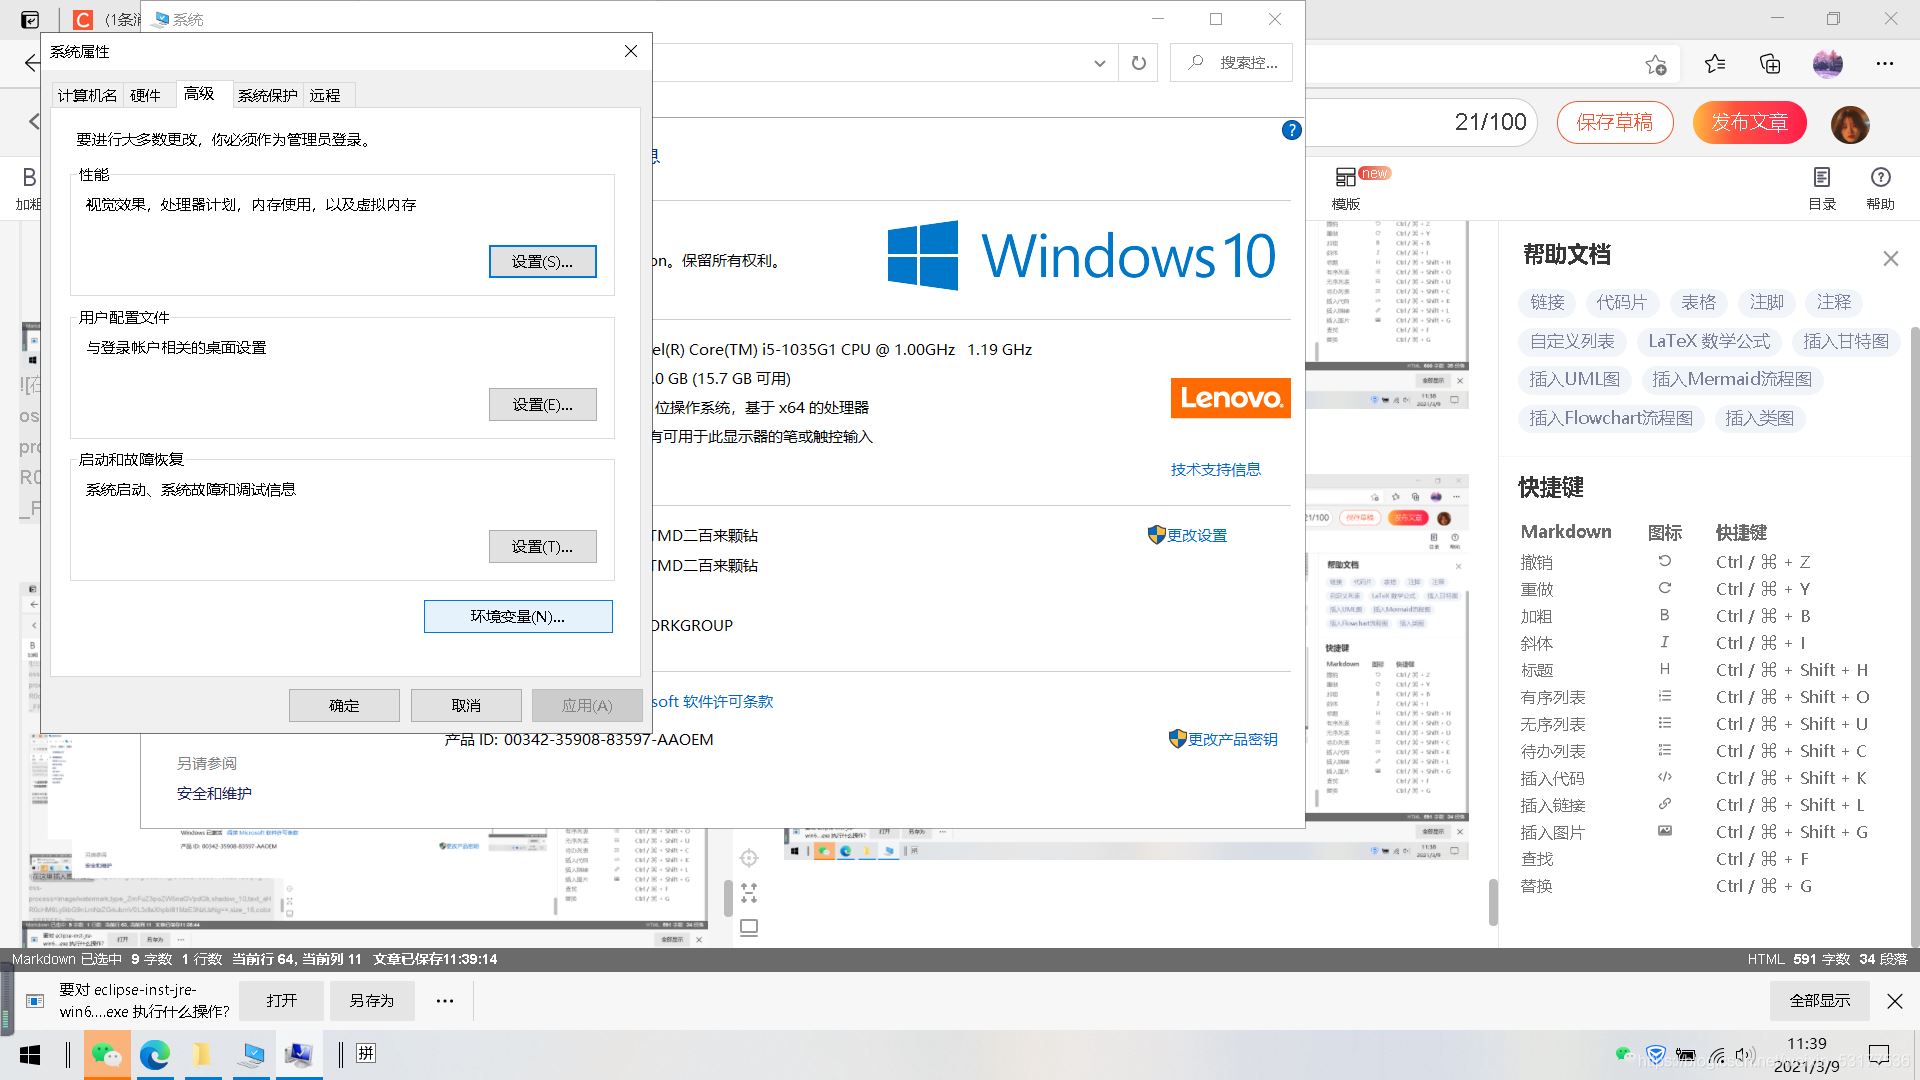Switch to the 硬件 tab
The height and width of the screenshot is (1080, 1920).
pos(145,95)
